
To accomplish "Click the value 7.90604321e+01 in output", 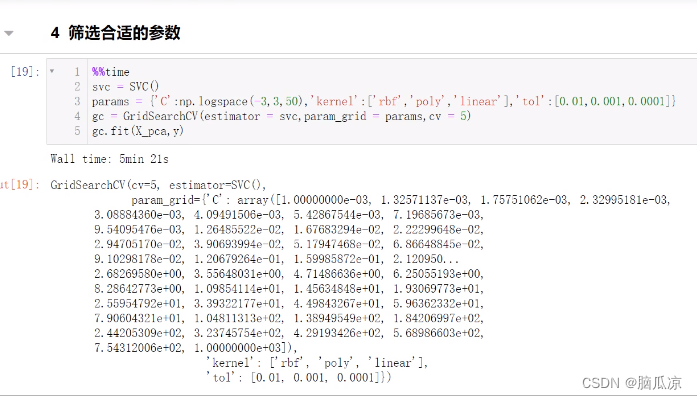I will click(138, 318).
